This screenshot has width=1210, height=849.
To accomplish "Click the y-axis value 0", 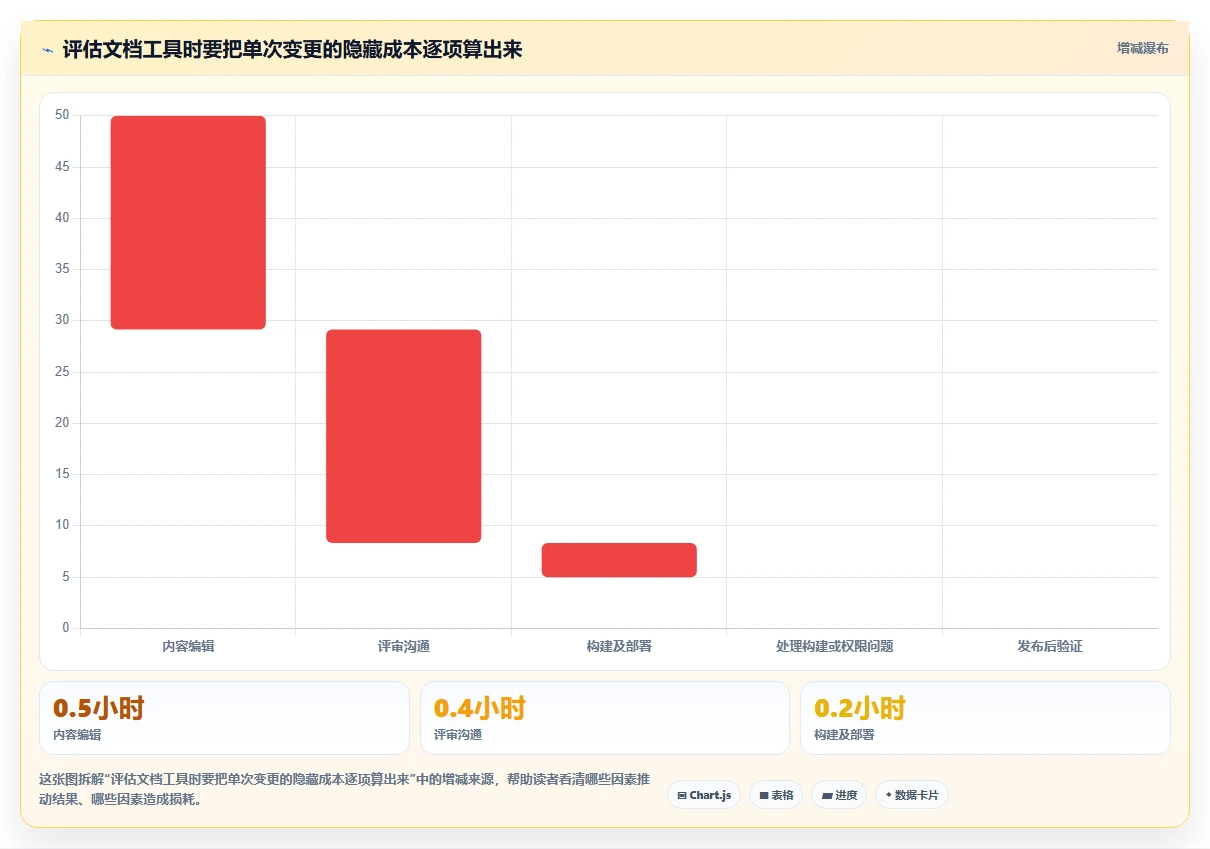I will [66, 628].
